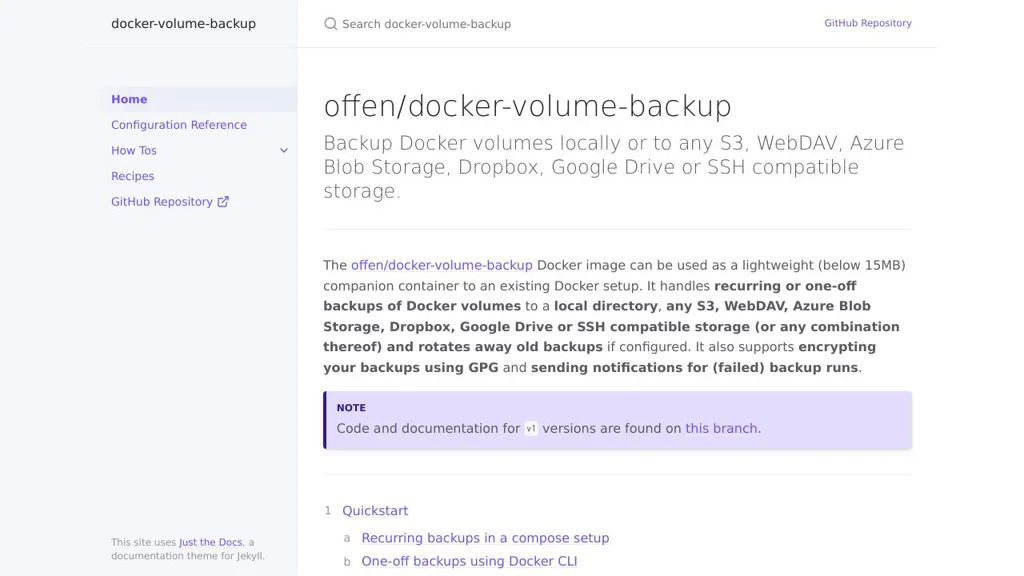The image size is (1024, 576).
Task: Click the v1 code tag in the note
Action: pyautogui.click(x=531, y=429)
